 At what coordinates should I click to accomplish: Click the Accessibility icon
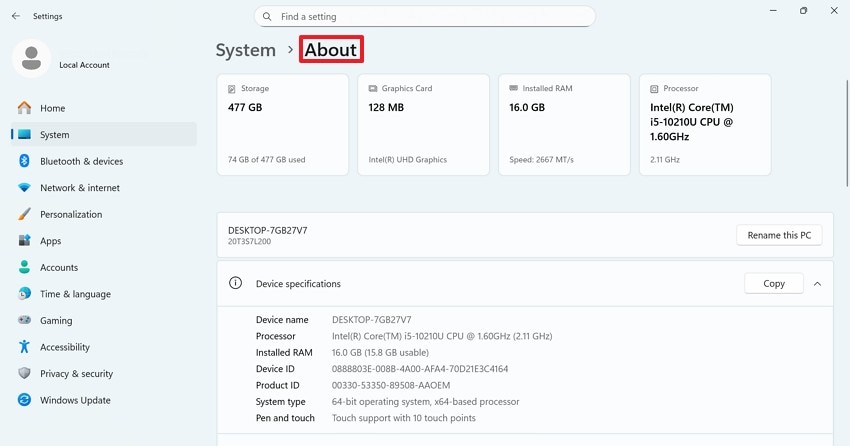pos(24,348)
